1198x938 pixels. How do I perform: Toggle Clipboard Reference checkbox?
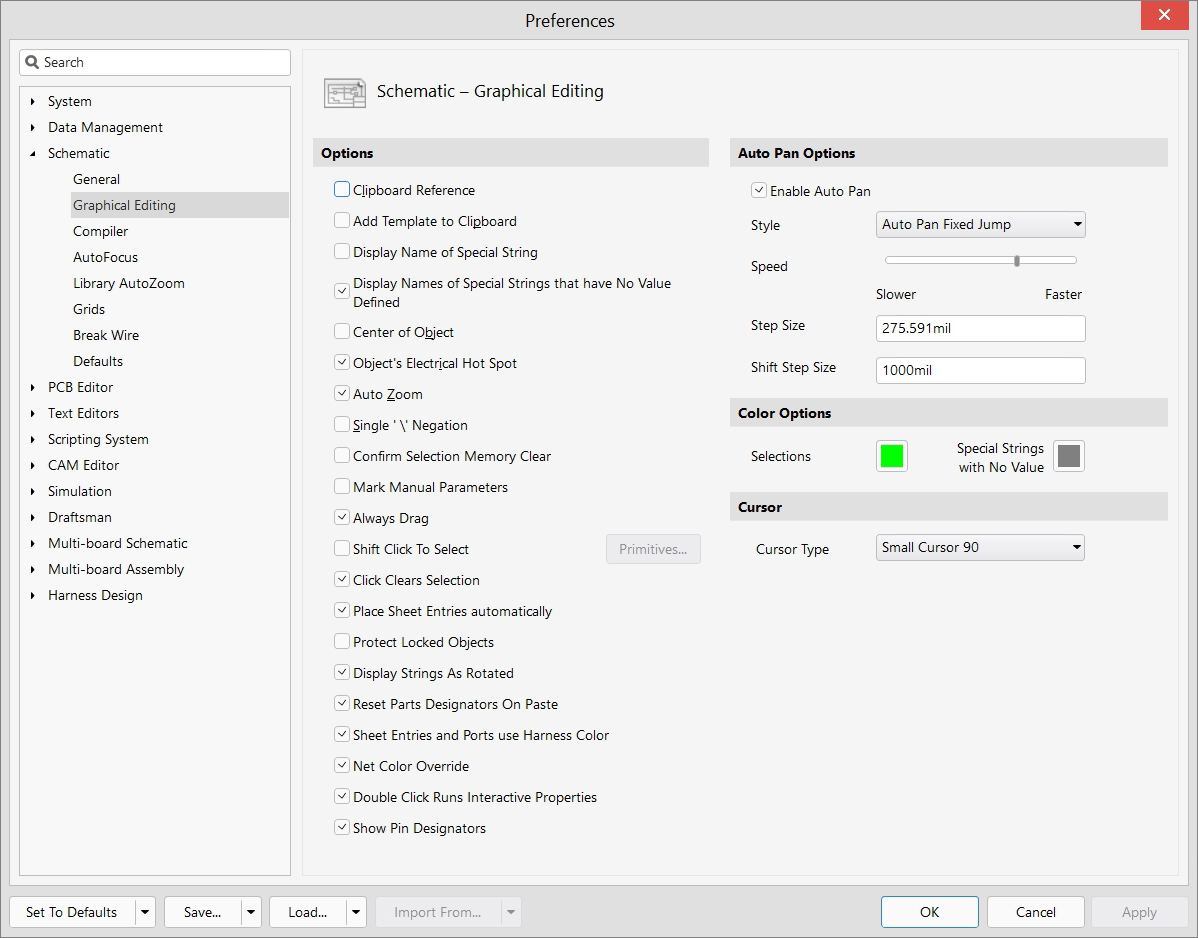pyautogui.click(x=342, y=189)
